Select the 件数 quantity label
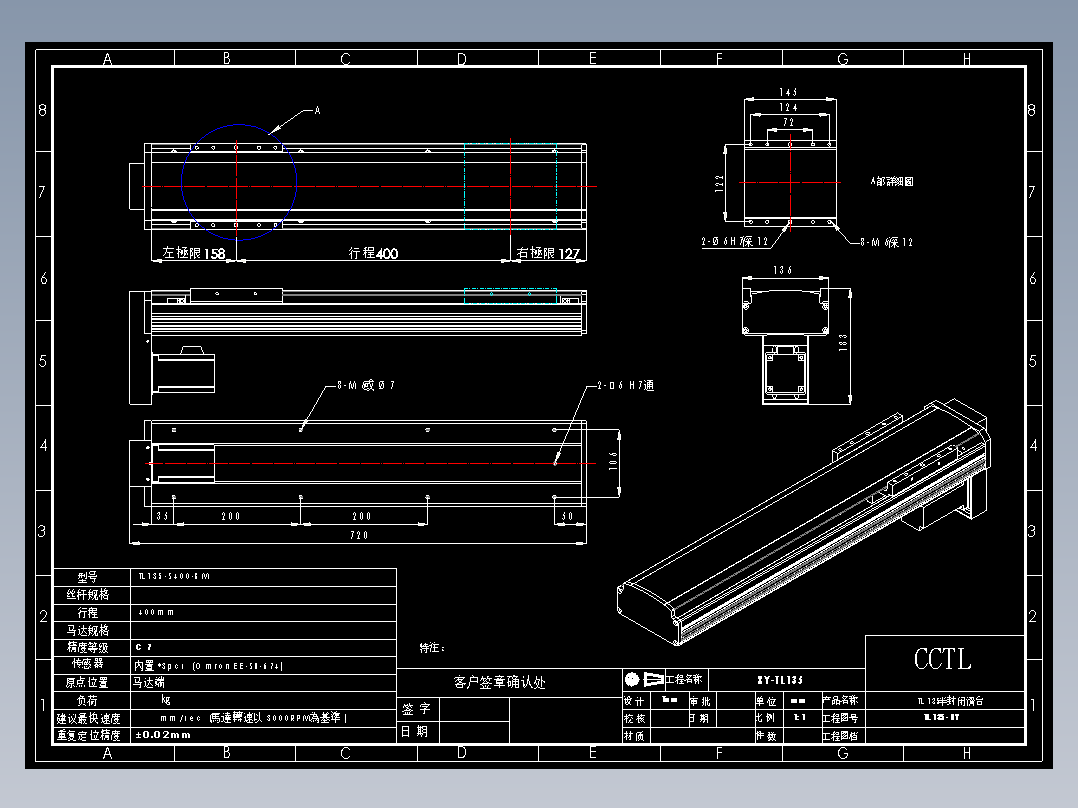 pyautogui.click(x=765, y=736)
